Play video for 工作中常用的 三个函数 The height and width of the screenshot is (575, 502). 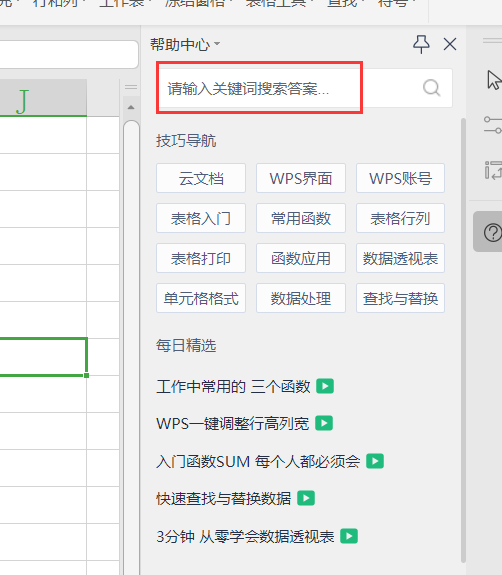tap(325, 386)
